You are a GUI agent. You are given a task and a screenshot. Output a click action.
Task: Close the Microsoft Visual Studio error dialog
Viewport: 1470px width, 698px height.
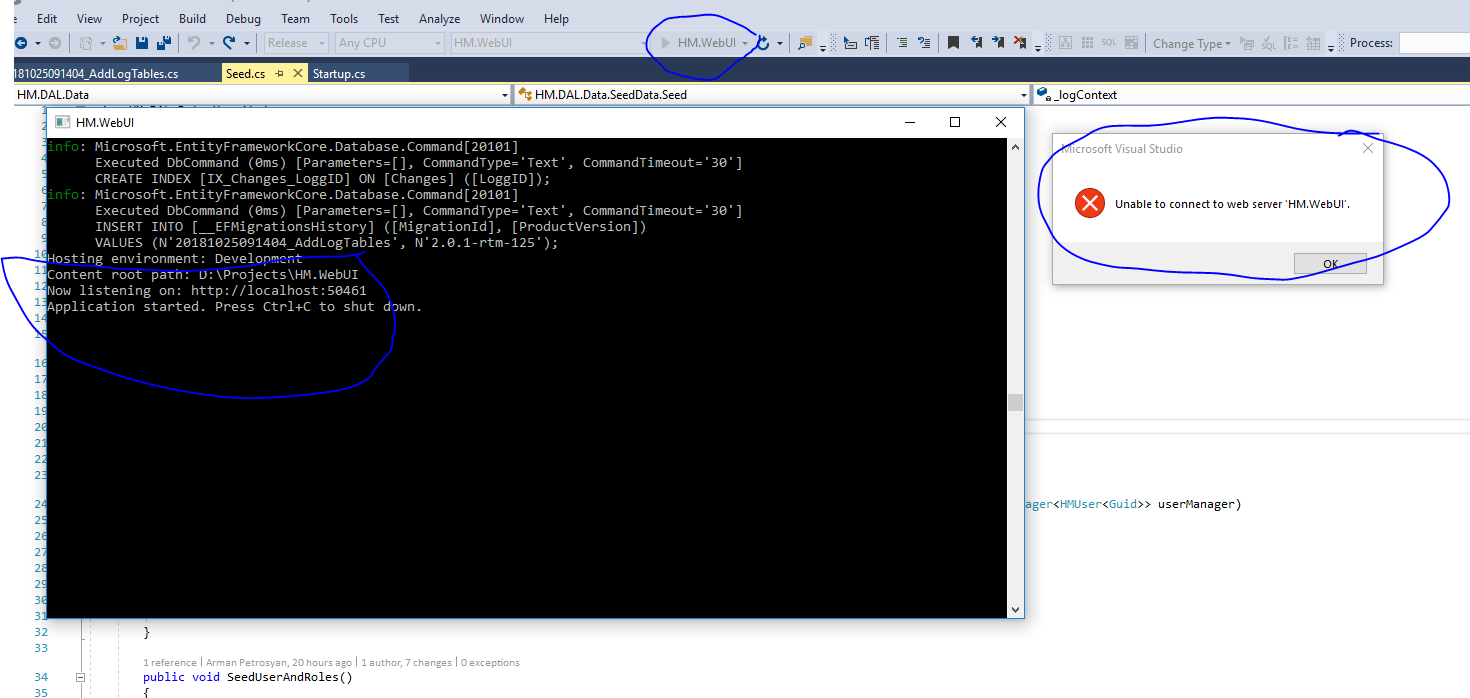point(1367,148)
